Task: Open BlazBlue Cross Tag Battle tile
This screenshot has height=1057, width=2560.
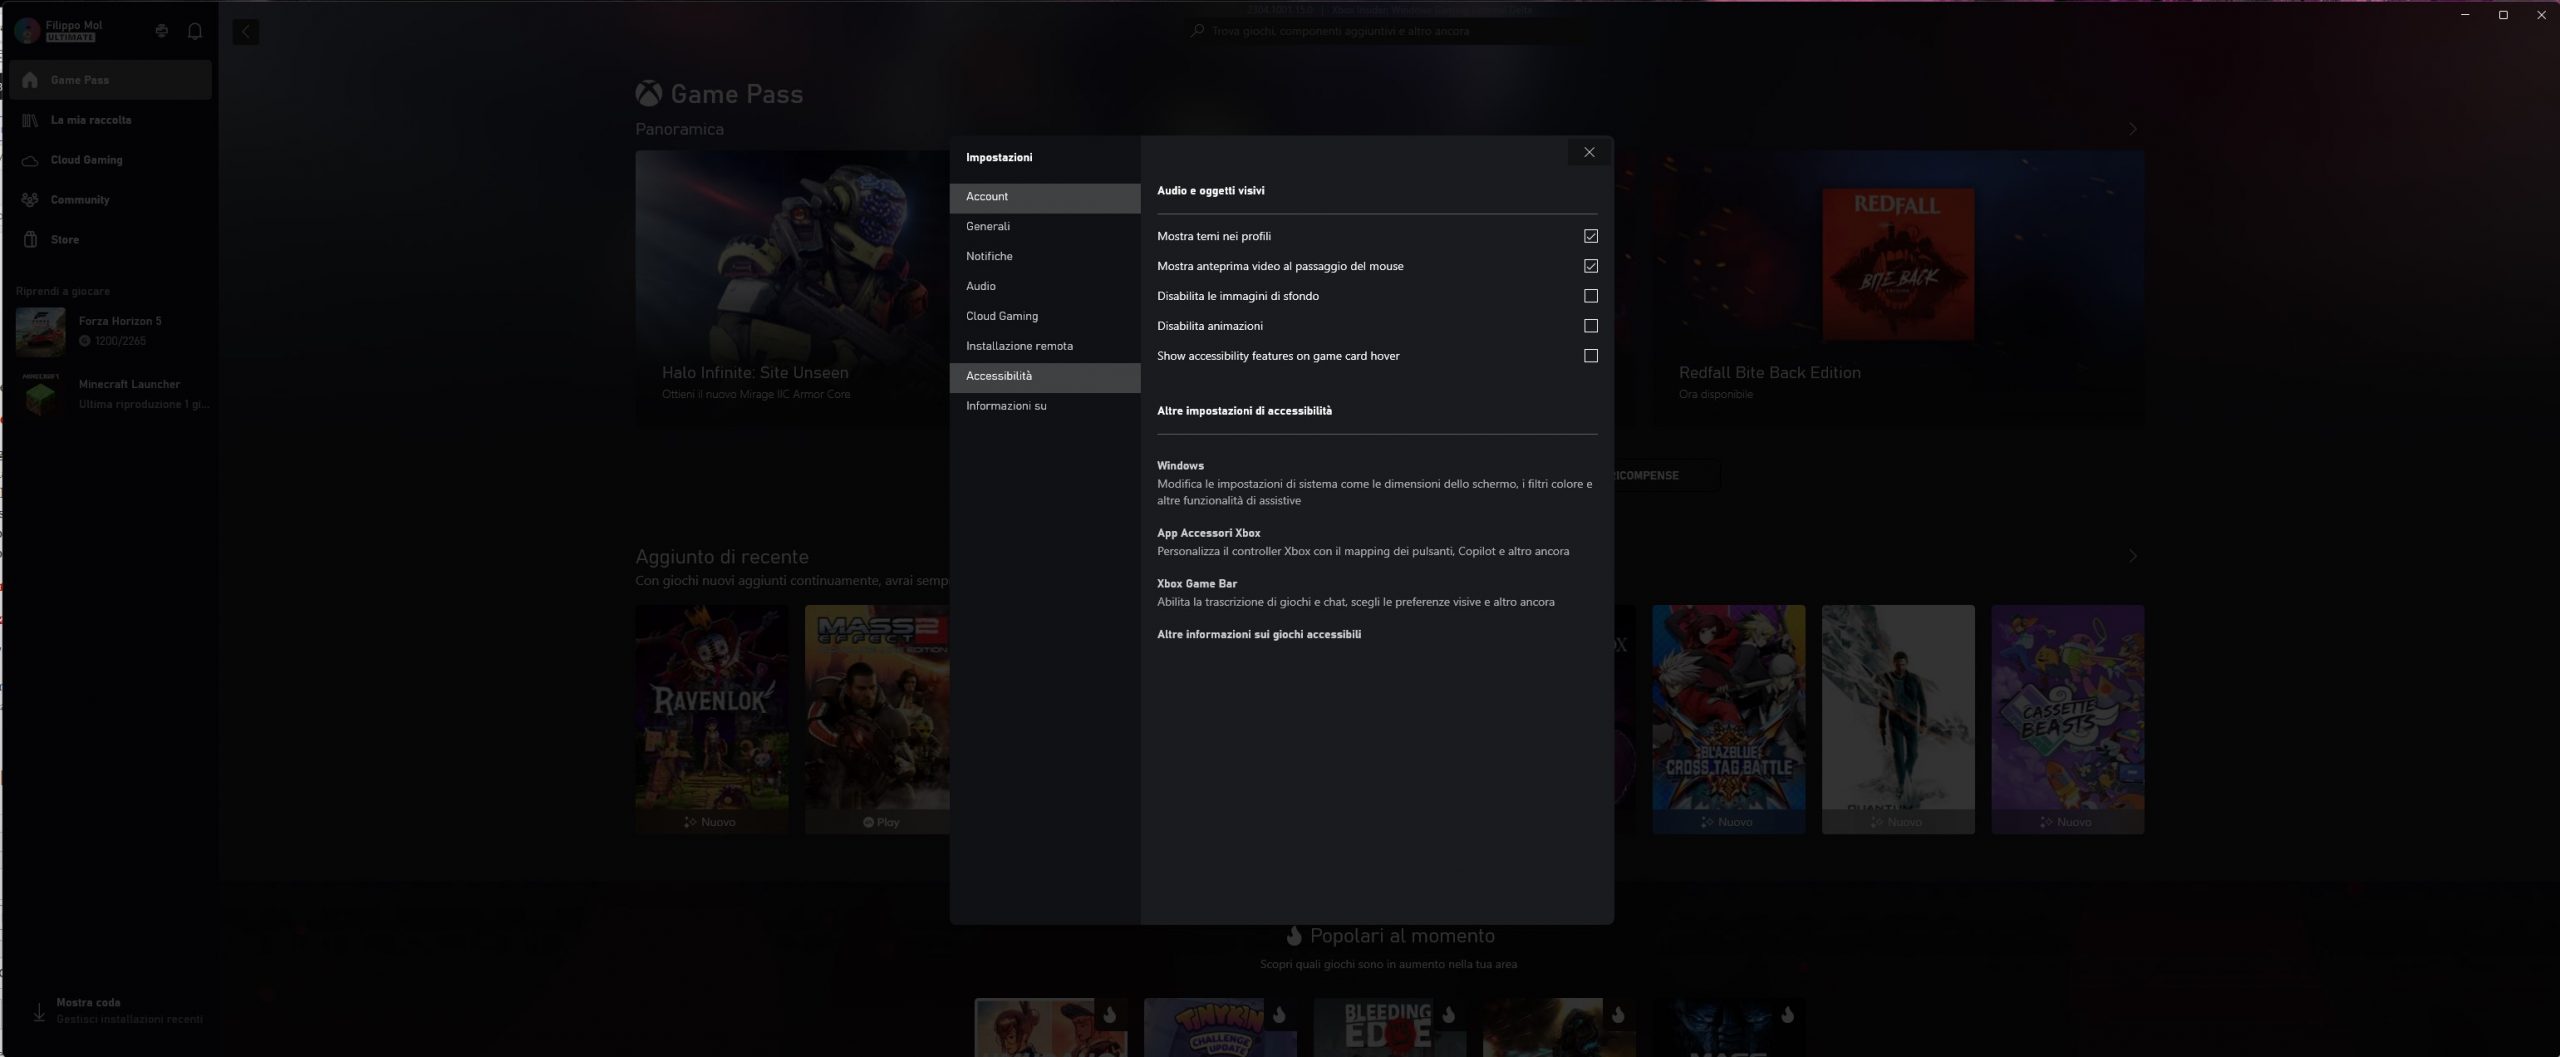Action: [x=1729, y=719]
